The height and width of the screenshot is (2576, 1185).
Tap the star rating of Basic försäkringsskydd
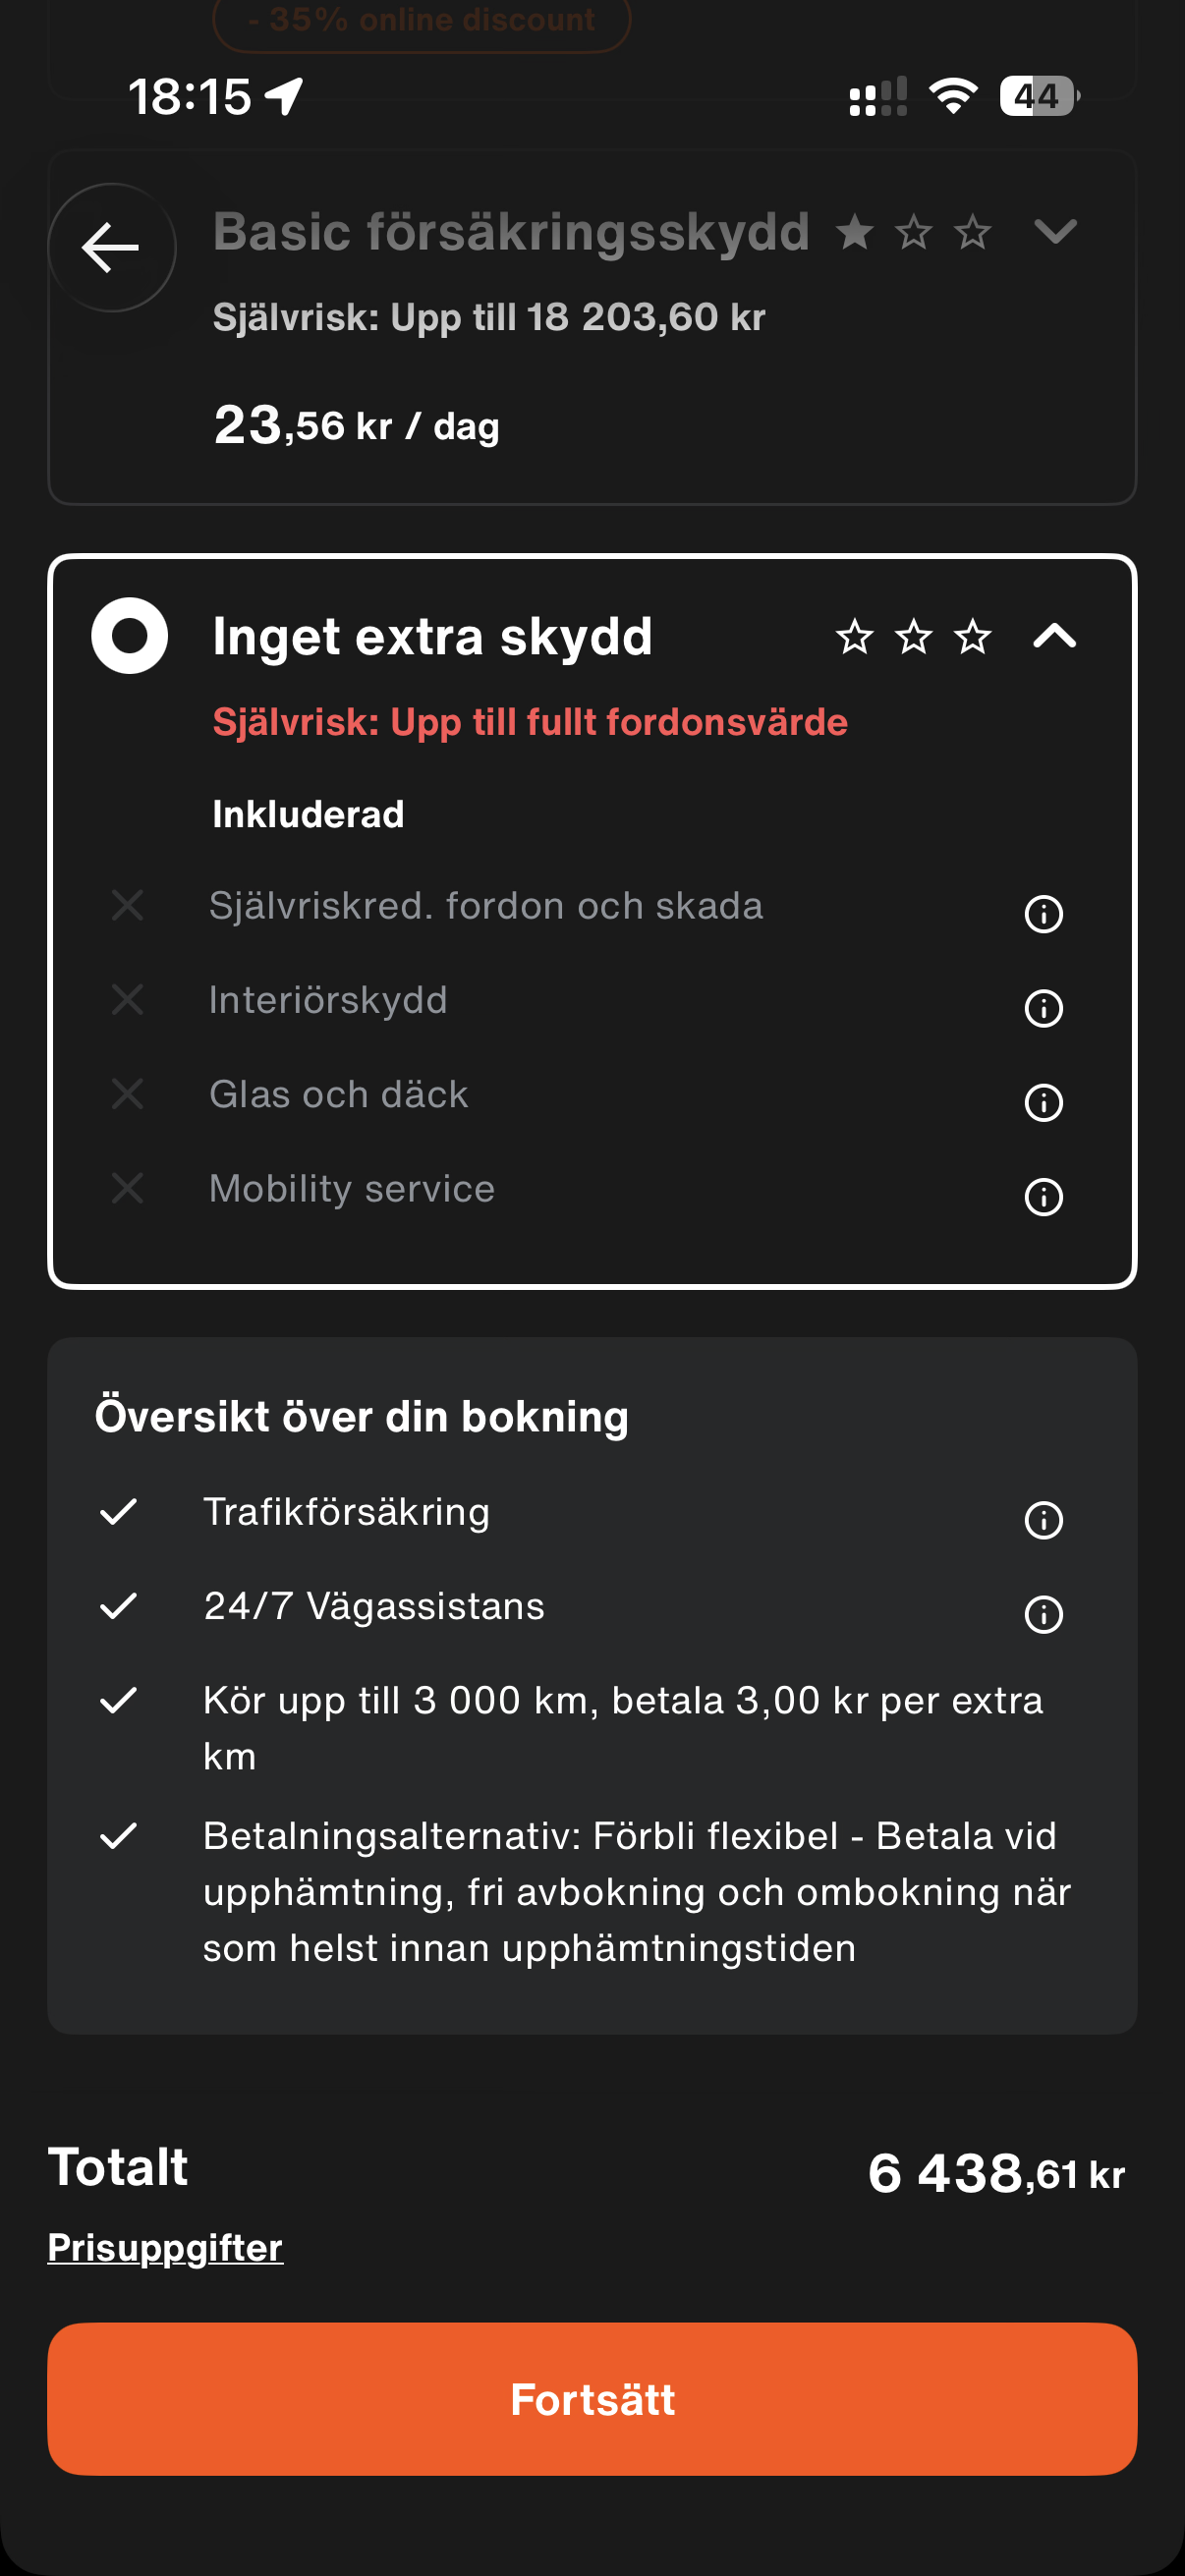pyautogui.click(x=913, y=232)
